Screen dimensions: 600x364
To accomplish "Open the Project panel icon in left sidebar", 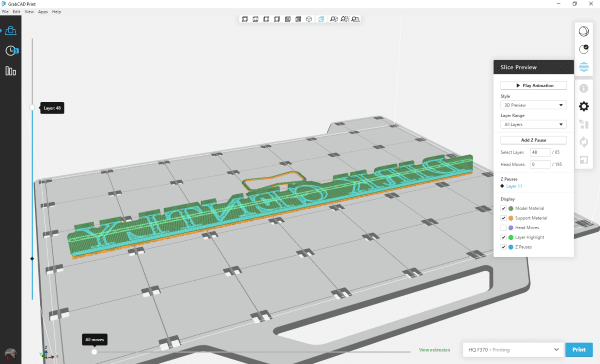I will point(11,31).
